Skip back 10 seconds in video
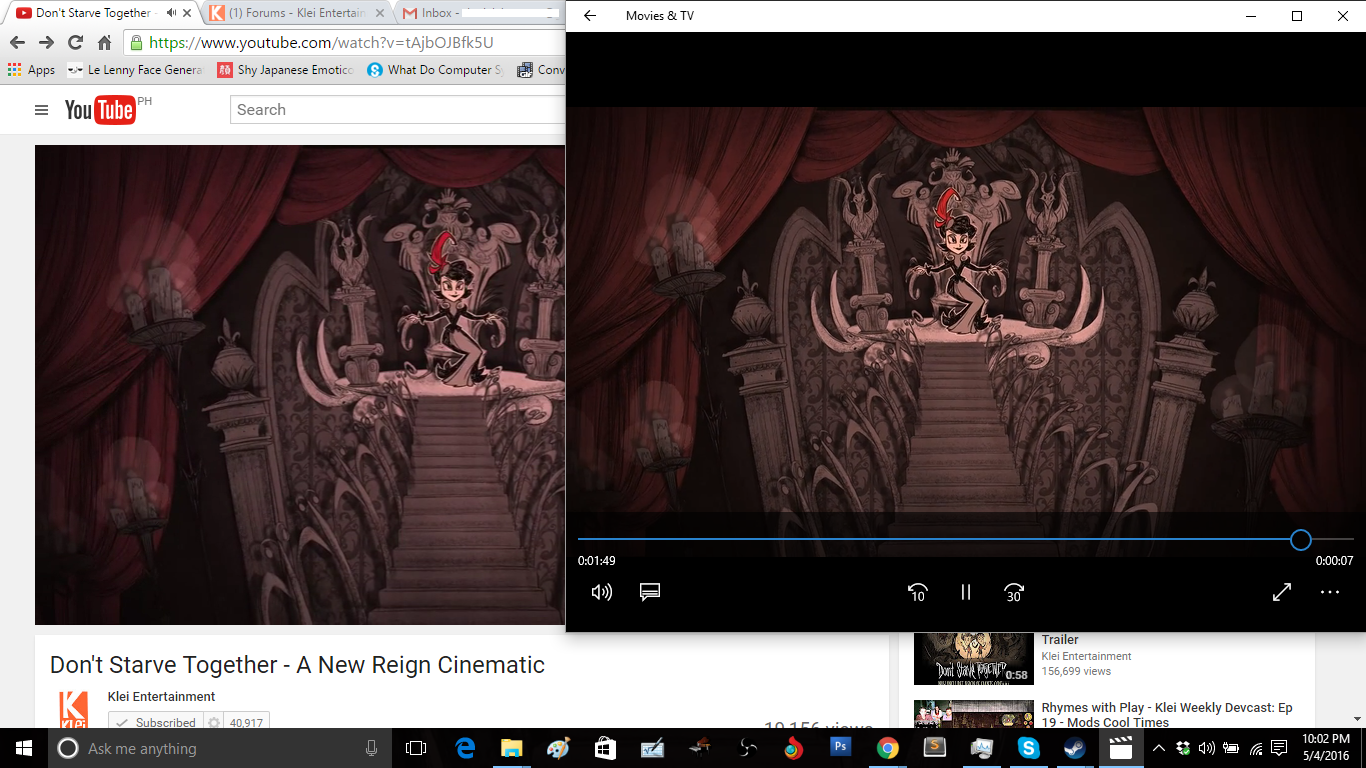Screen dimensions: 1366x768 click(x=917, y=592)
